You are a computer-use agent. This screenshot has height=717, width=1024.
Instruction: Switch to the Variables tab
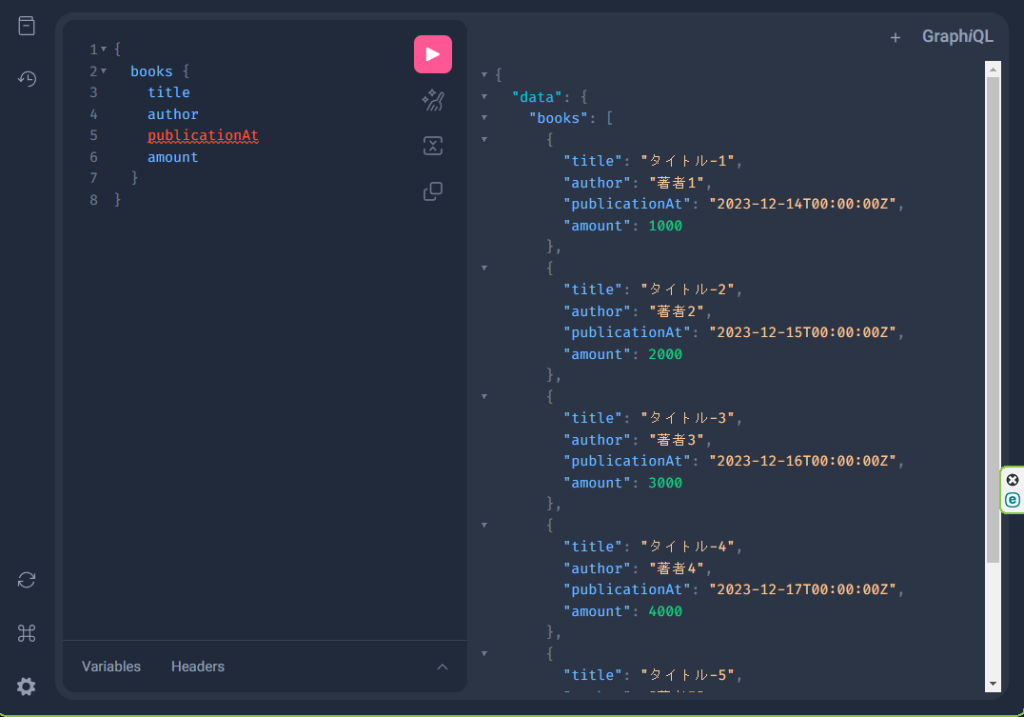tap(111, 666)
